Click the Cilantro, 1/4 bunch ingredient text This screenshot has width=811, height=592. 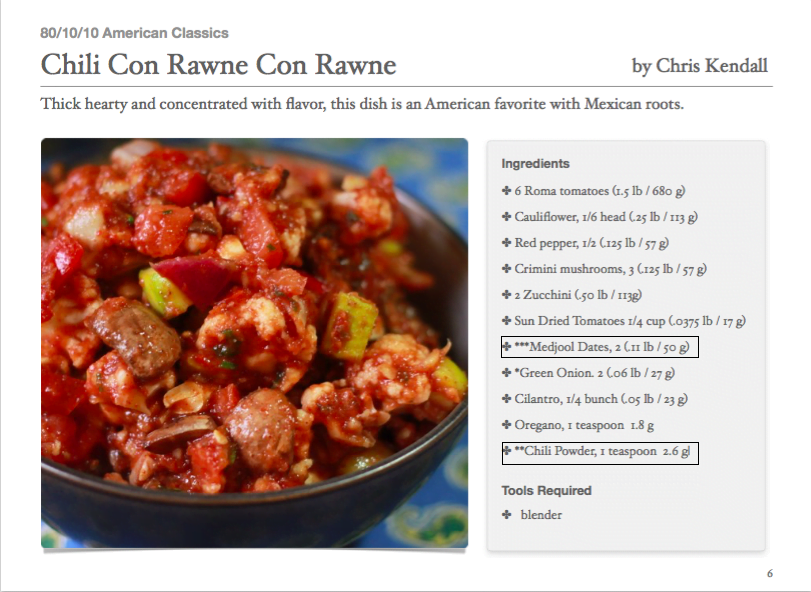pos(601,399)
